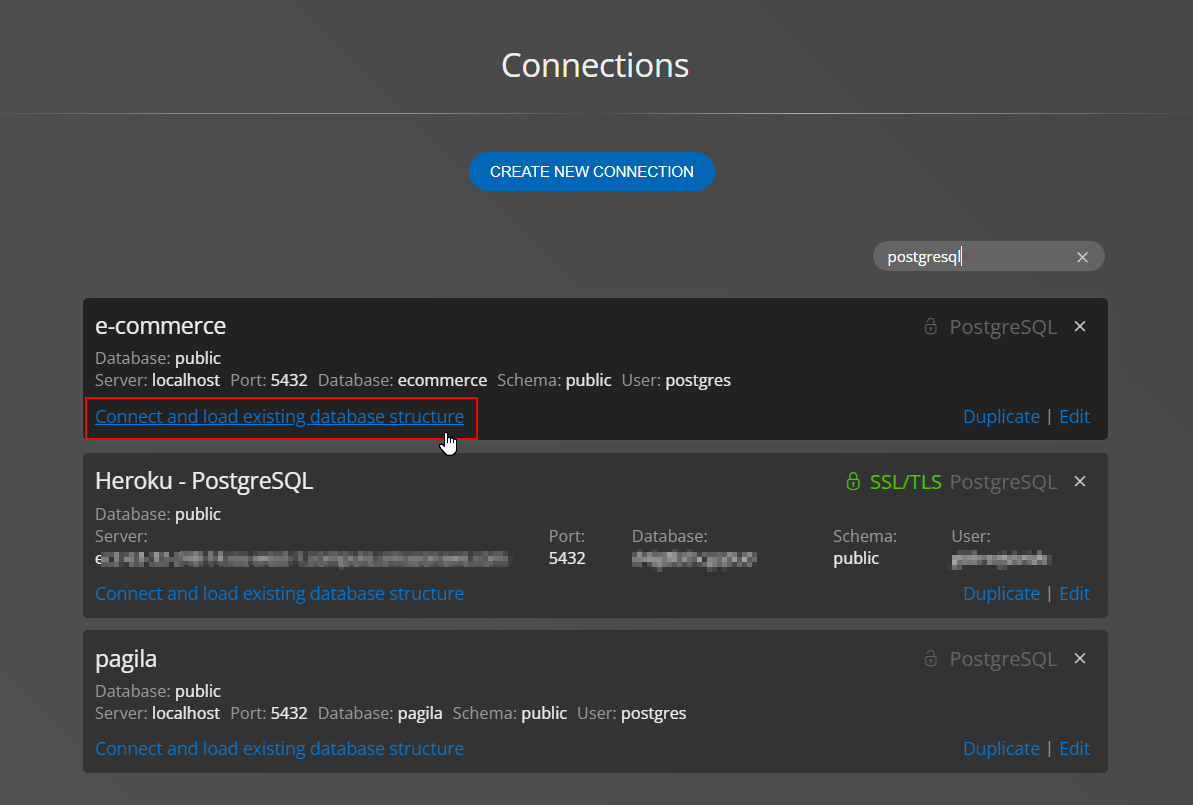Delete the e-commerce connection
Viewport: 1193px width, 805px height.
click(1080, 326)
